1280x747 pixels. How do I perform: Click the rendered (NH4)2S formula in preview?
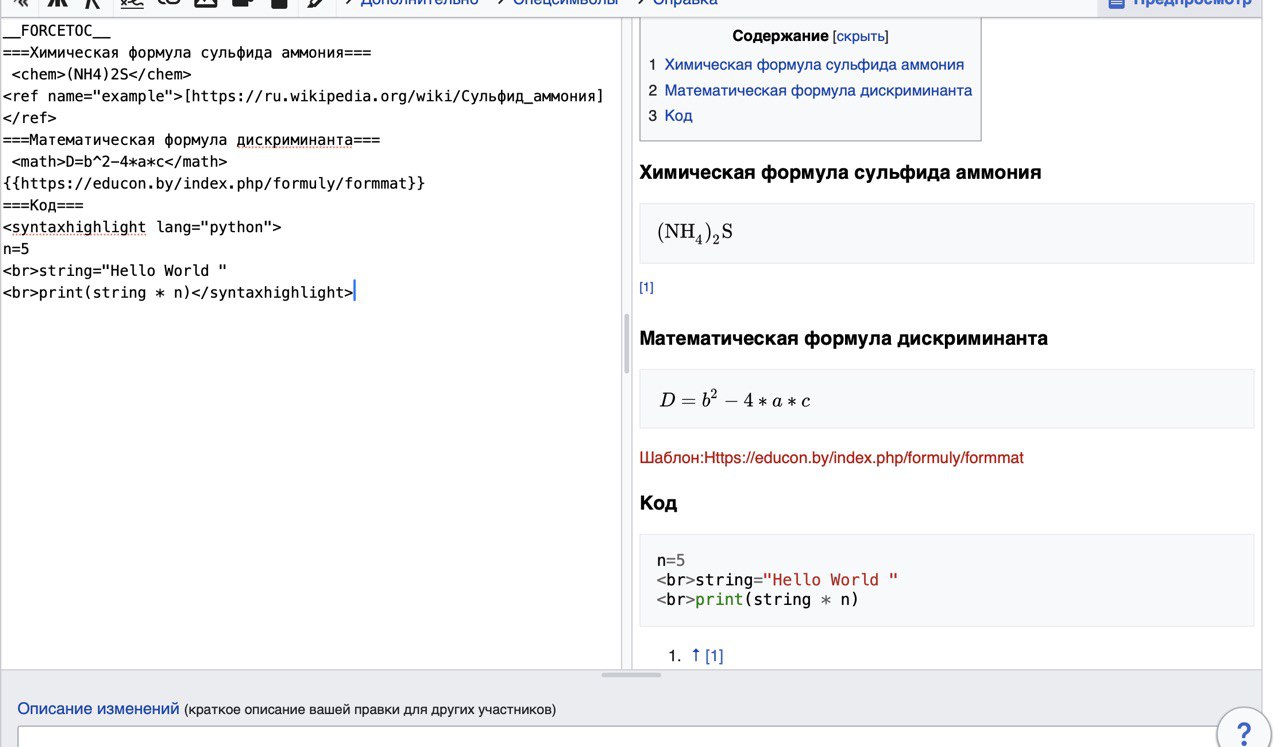coord(695,233)
